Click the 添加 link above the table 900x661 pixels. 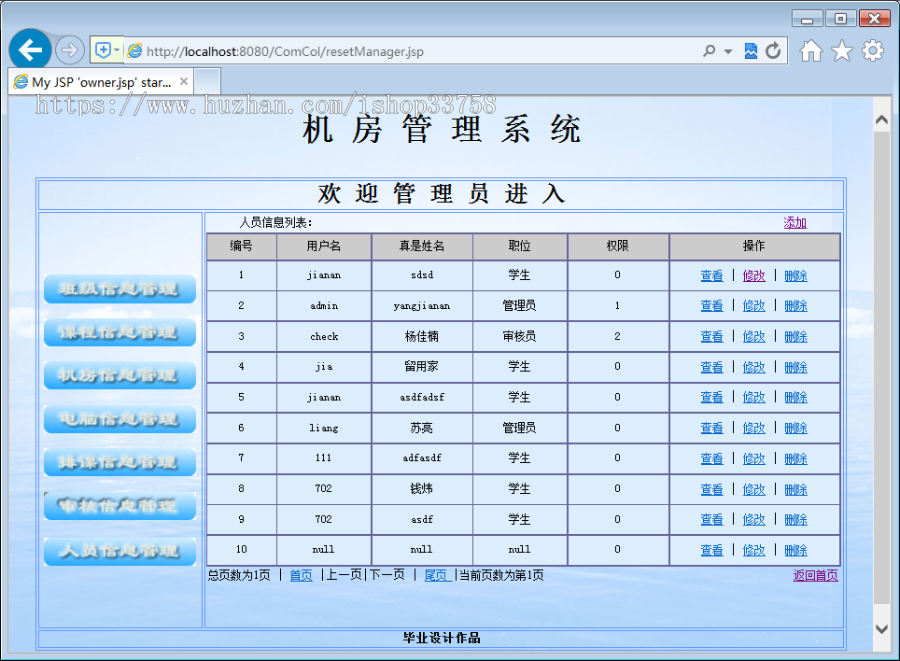pos(794,222)
